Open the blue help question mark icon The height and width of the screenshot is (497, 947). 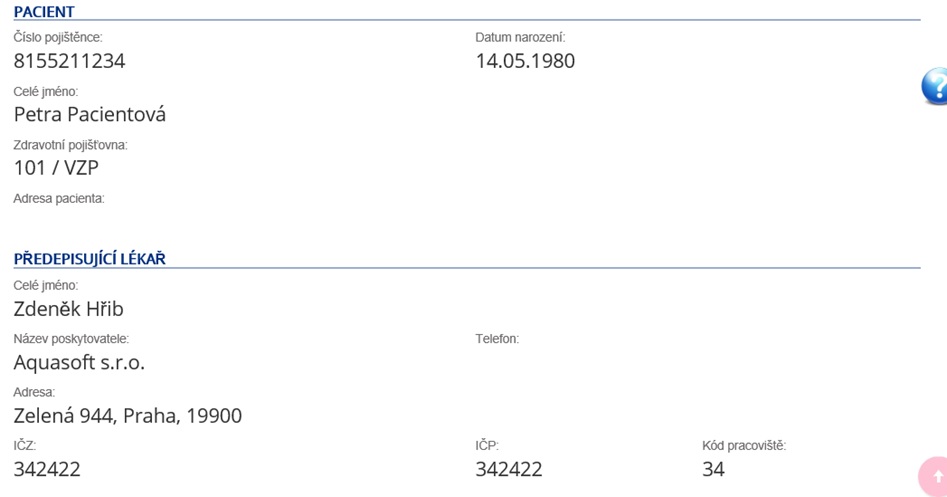point(935,86)
